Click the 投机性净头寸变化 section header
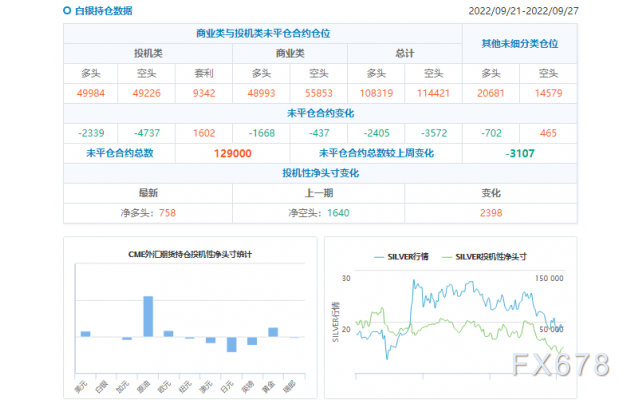The height and width of the screenshot is (400, 640). click(320, 173)
